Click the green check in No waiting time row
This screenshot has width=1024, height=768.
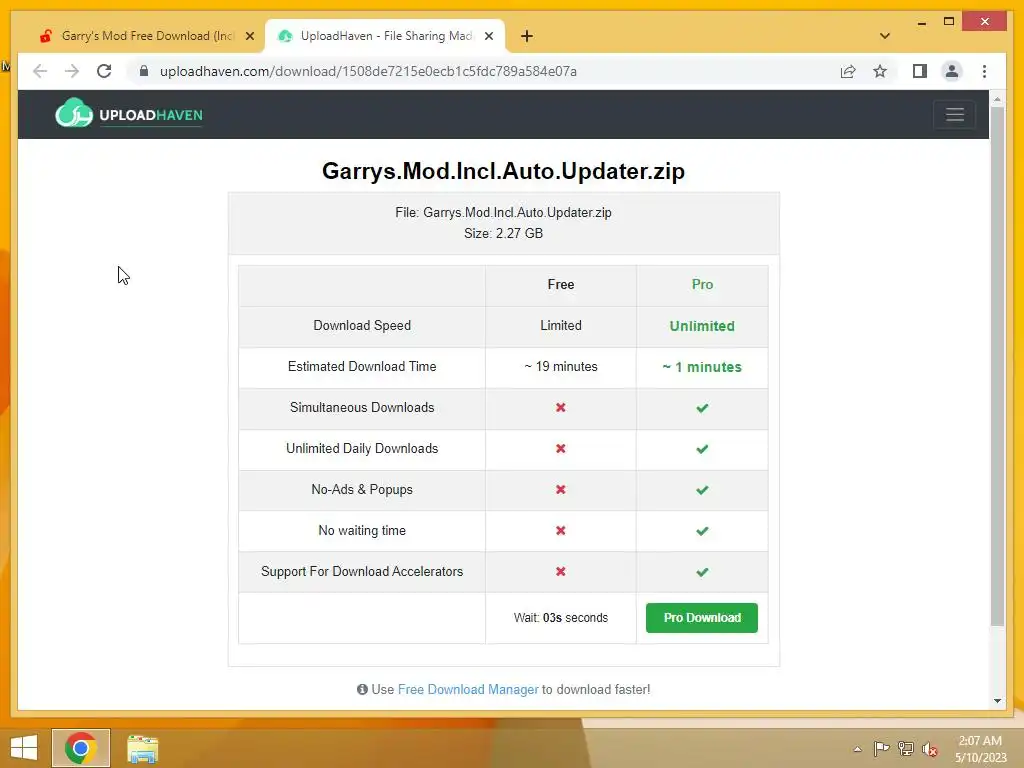click(702, 532)
